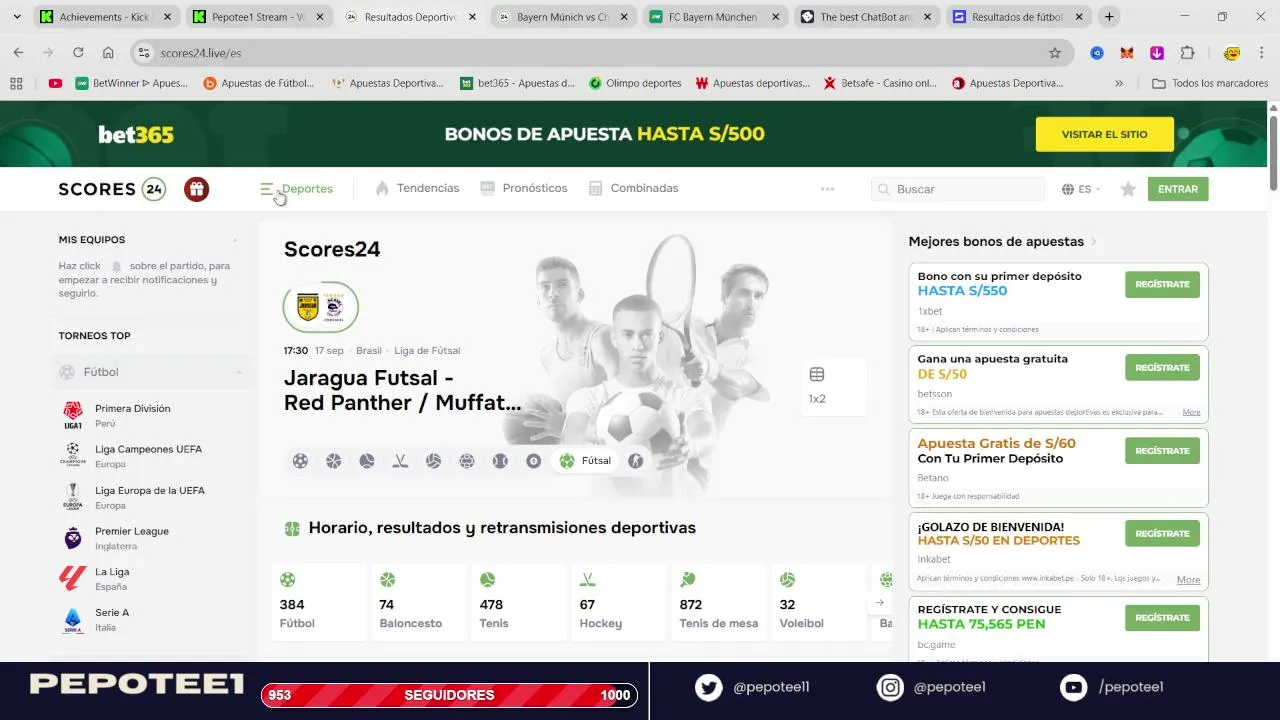Screen dimensions: 1280x720
Task: Click VISITAR EL SITIO on the bet365 banner
Action: [1104, 134]
